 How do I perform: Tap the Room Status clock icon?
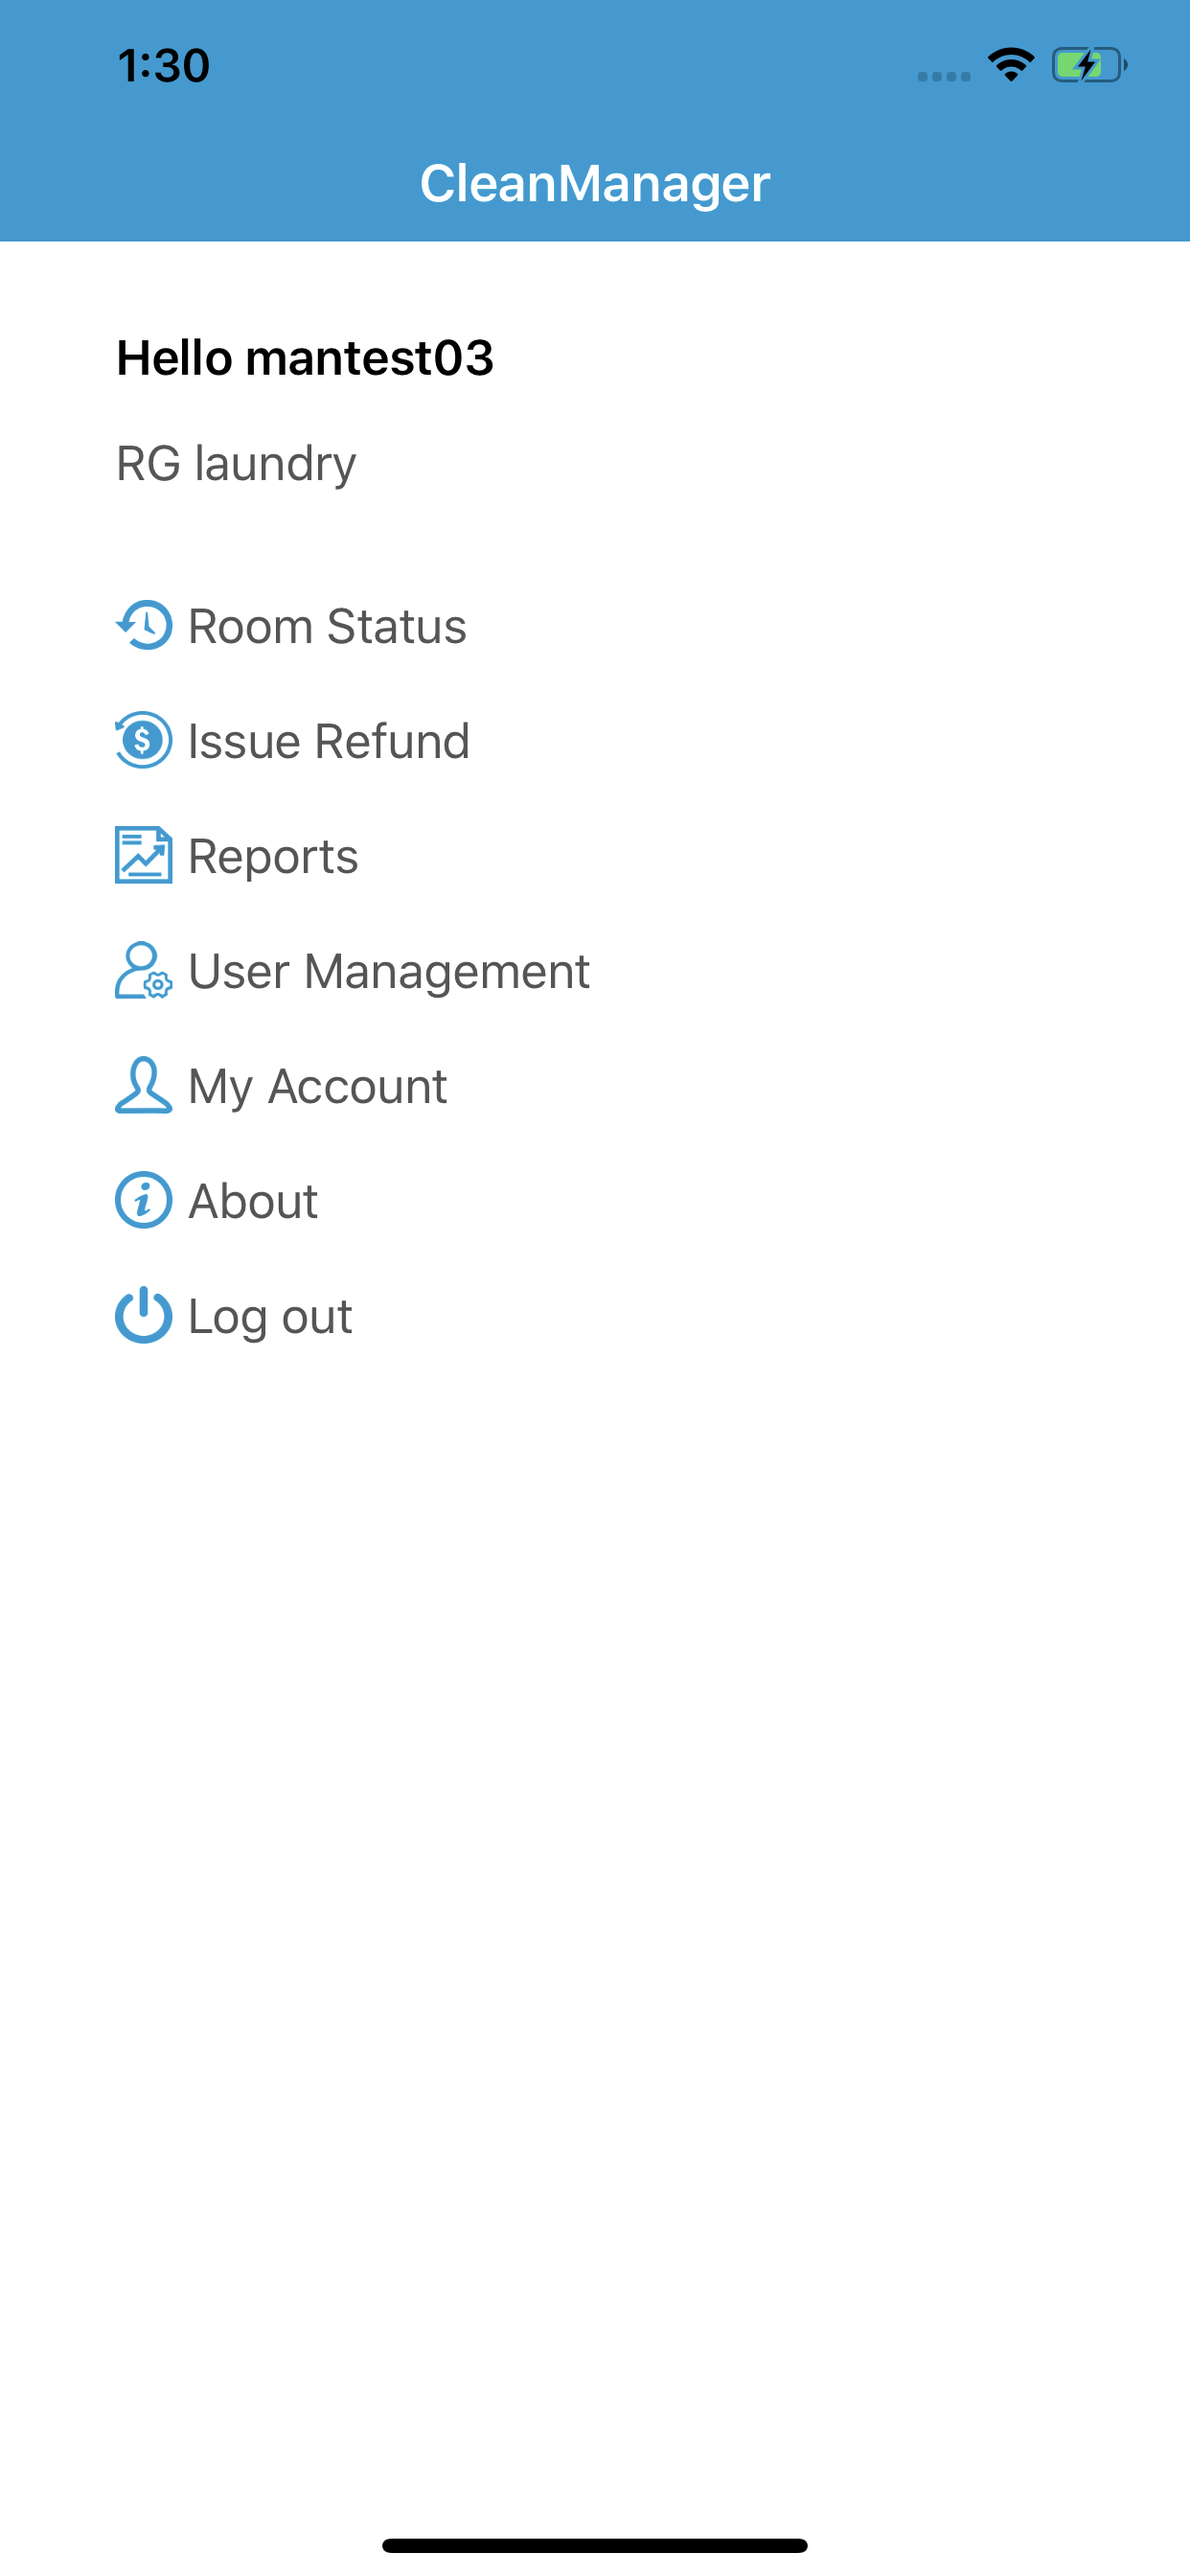[x=144, y=626]
